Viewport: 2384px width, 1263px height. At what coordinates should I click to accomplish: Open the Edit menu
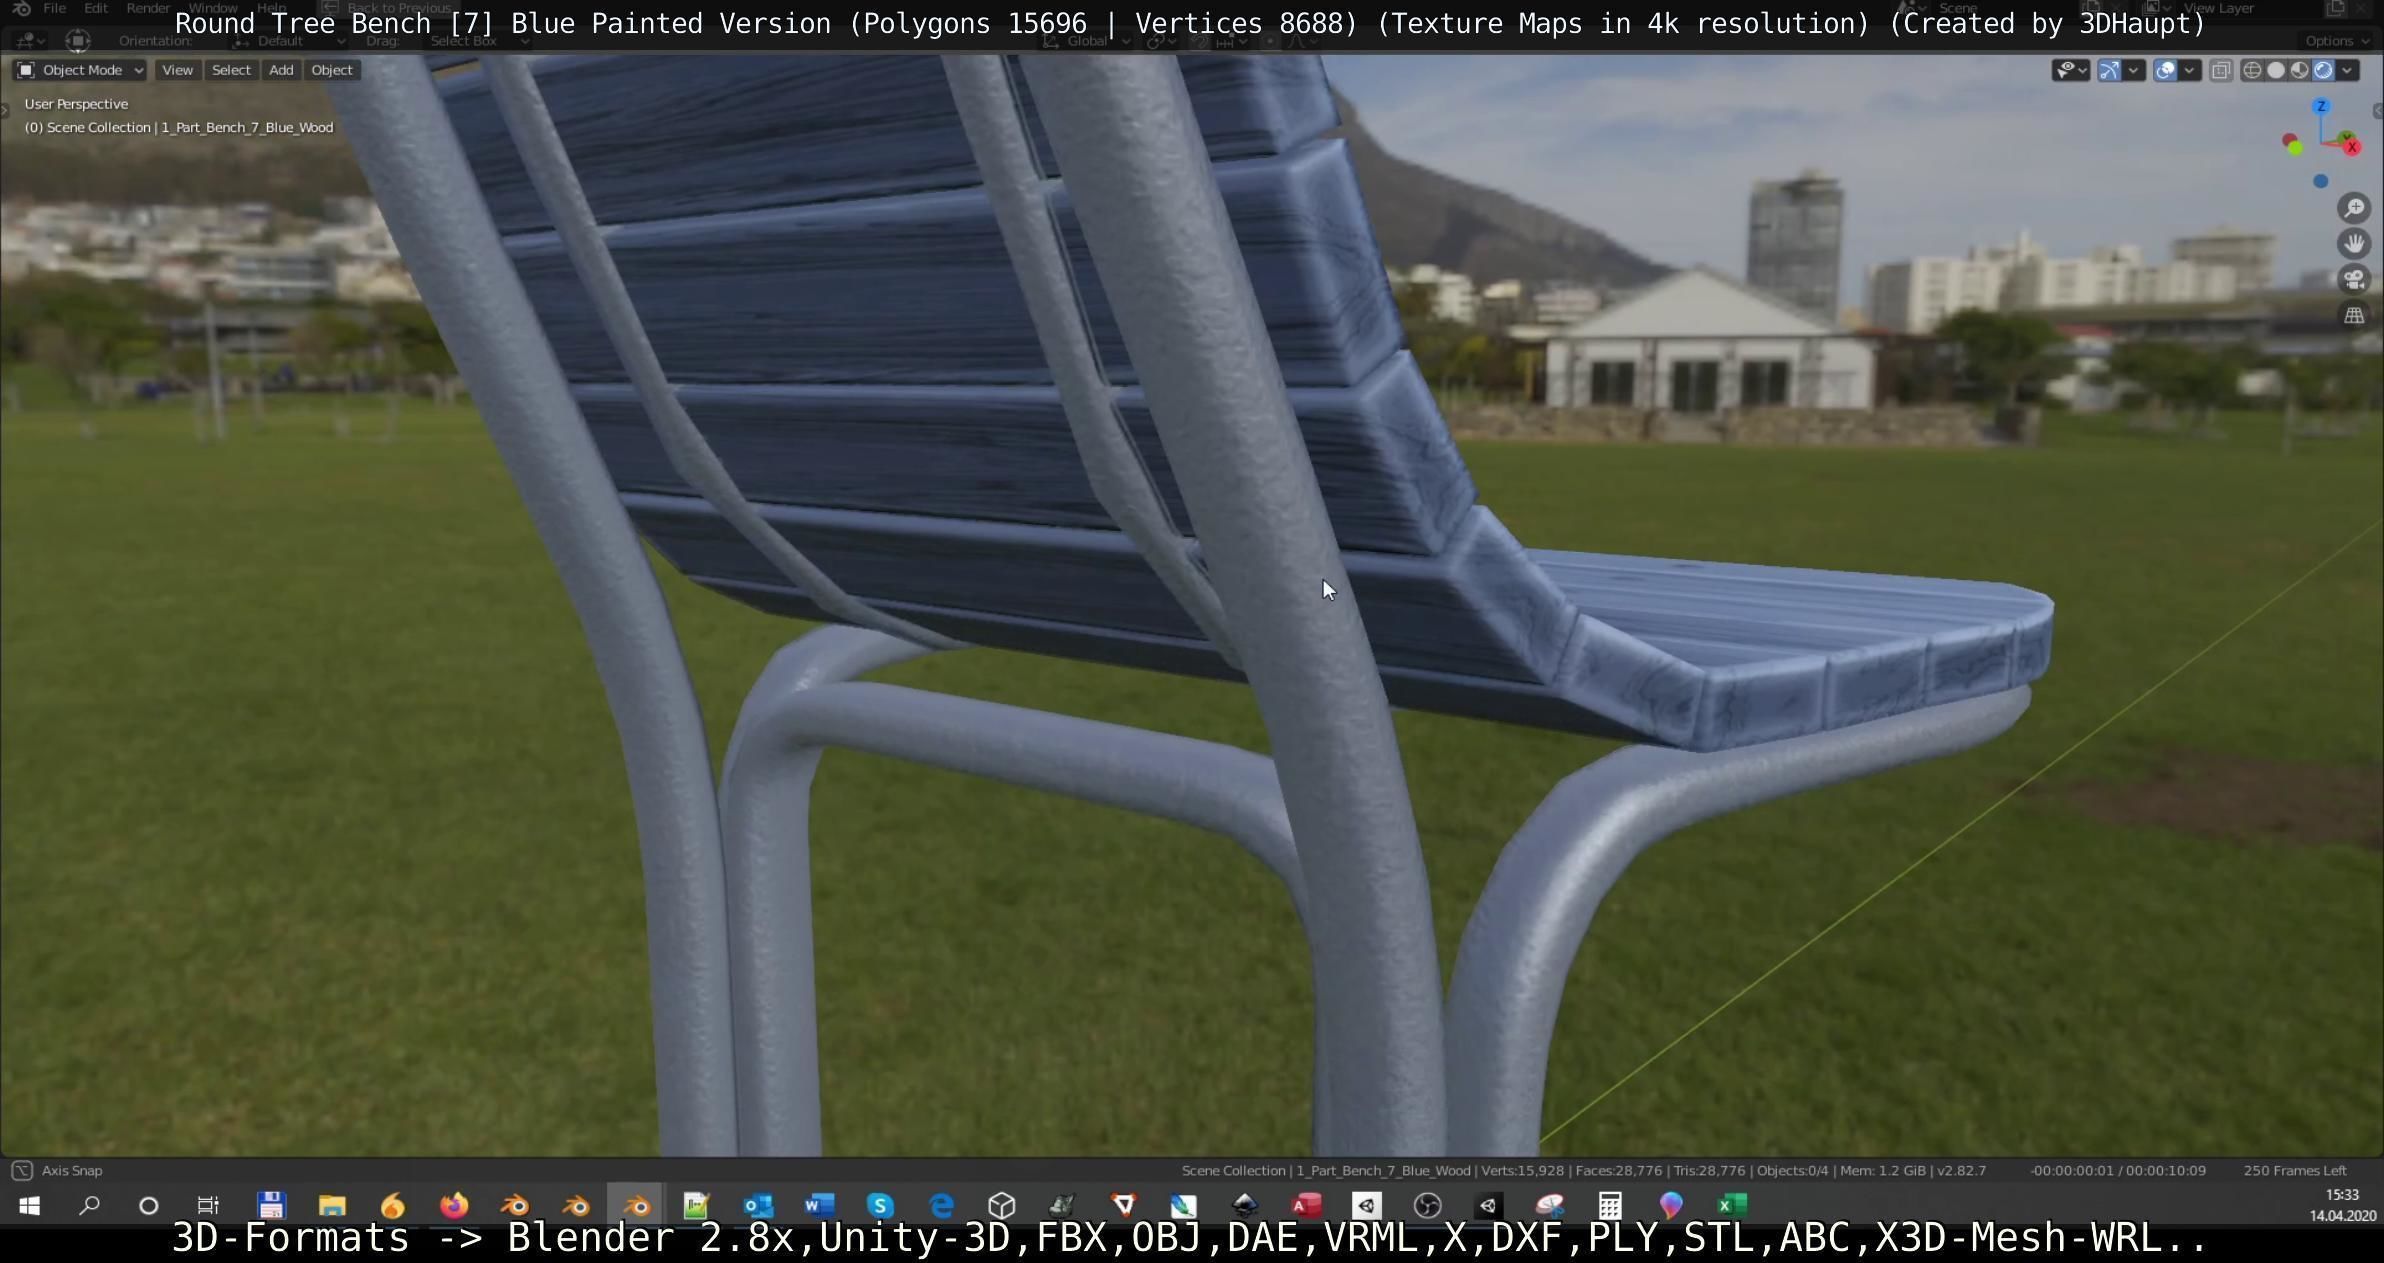[x=96, y=8]
